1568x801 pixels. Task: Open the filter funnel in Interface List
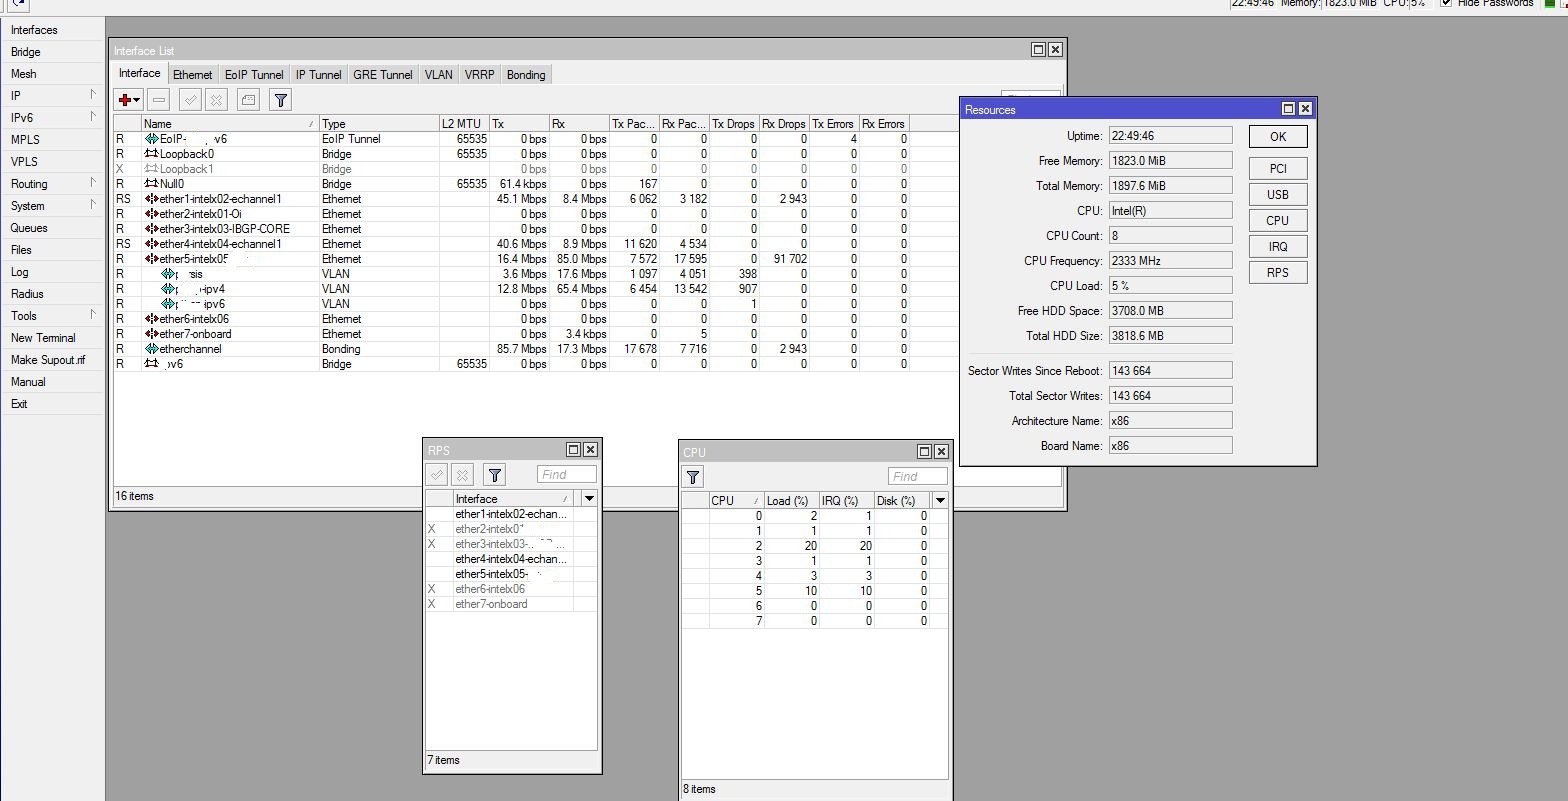281,99
